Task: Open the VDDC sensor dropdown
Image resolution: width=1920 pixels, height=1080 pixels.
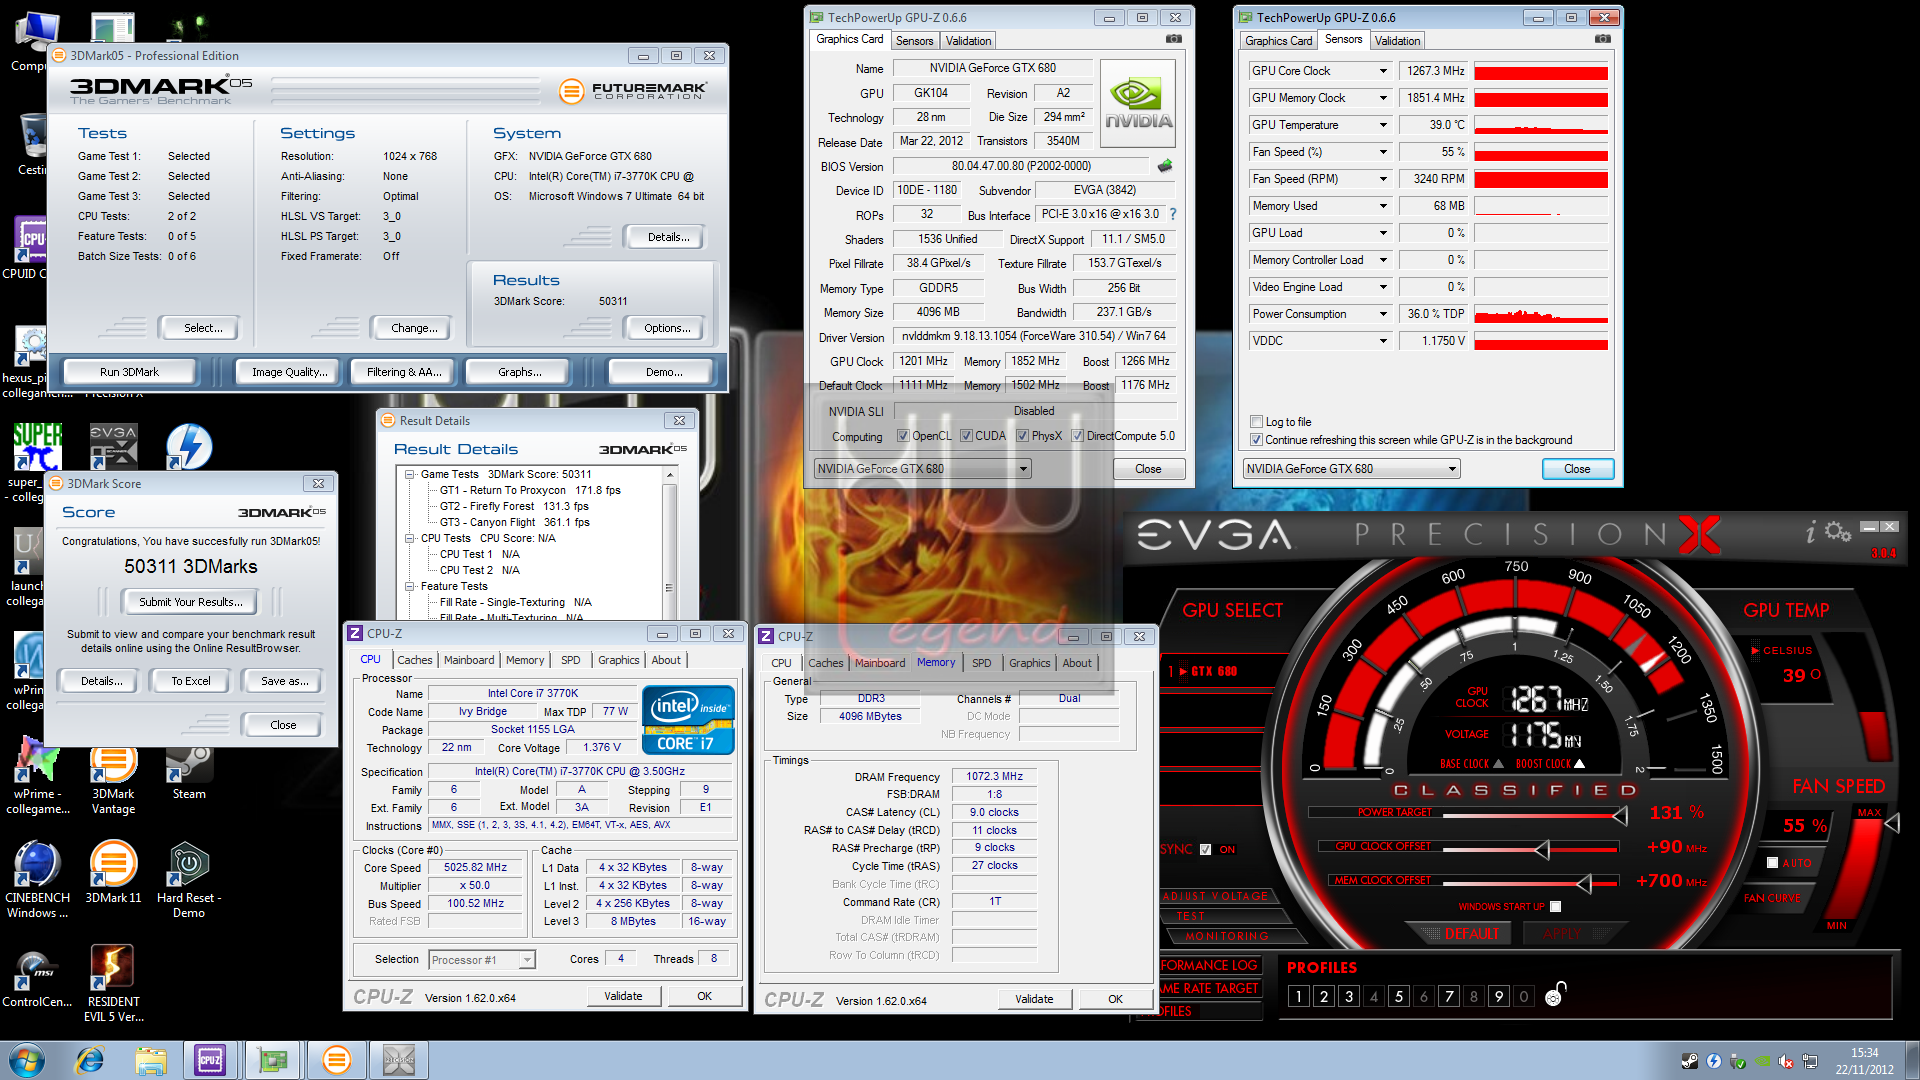Action: coord(1383,341)
